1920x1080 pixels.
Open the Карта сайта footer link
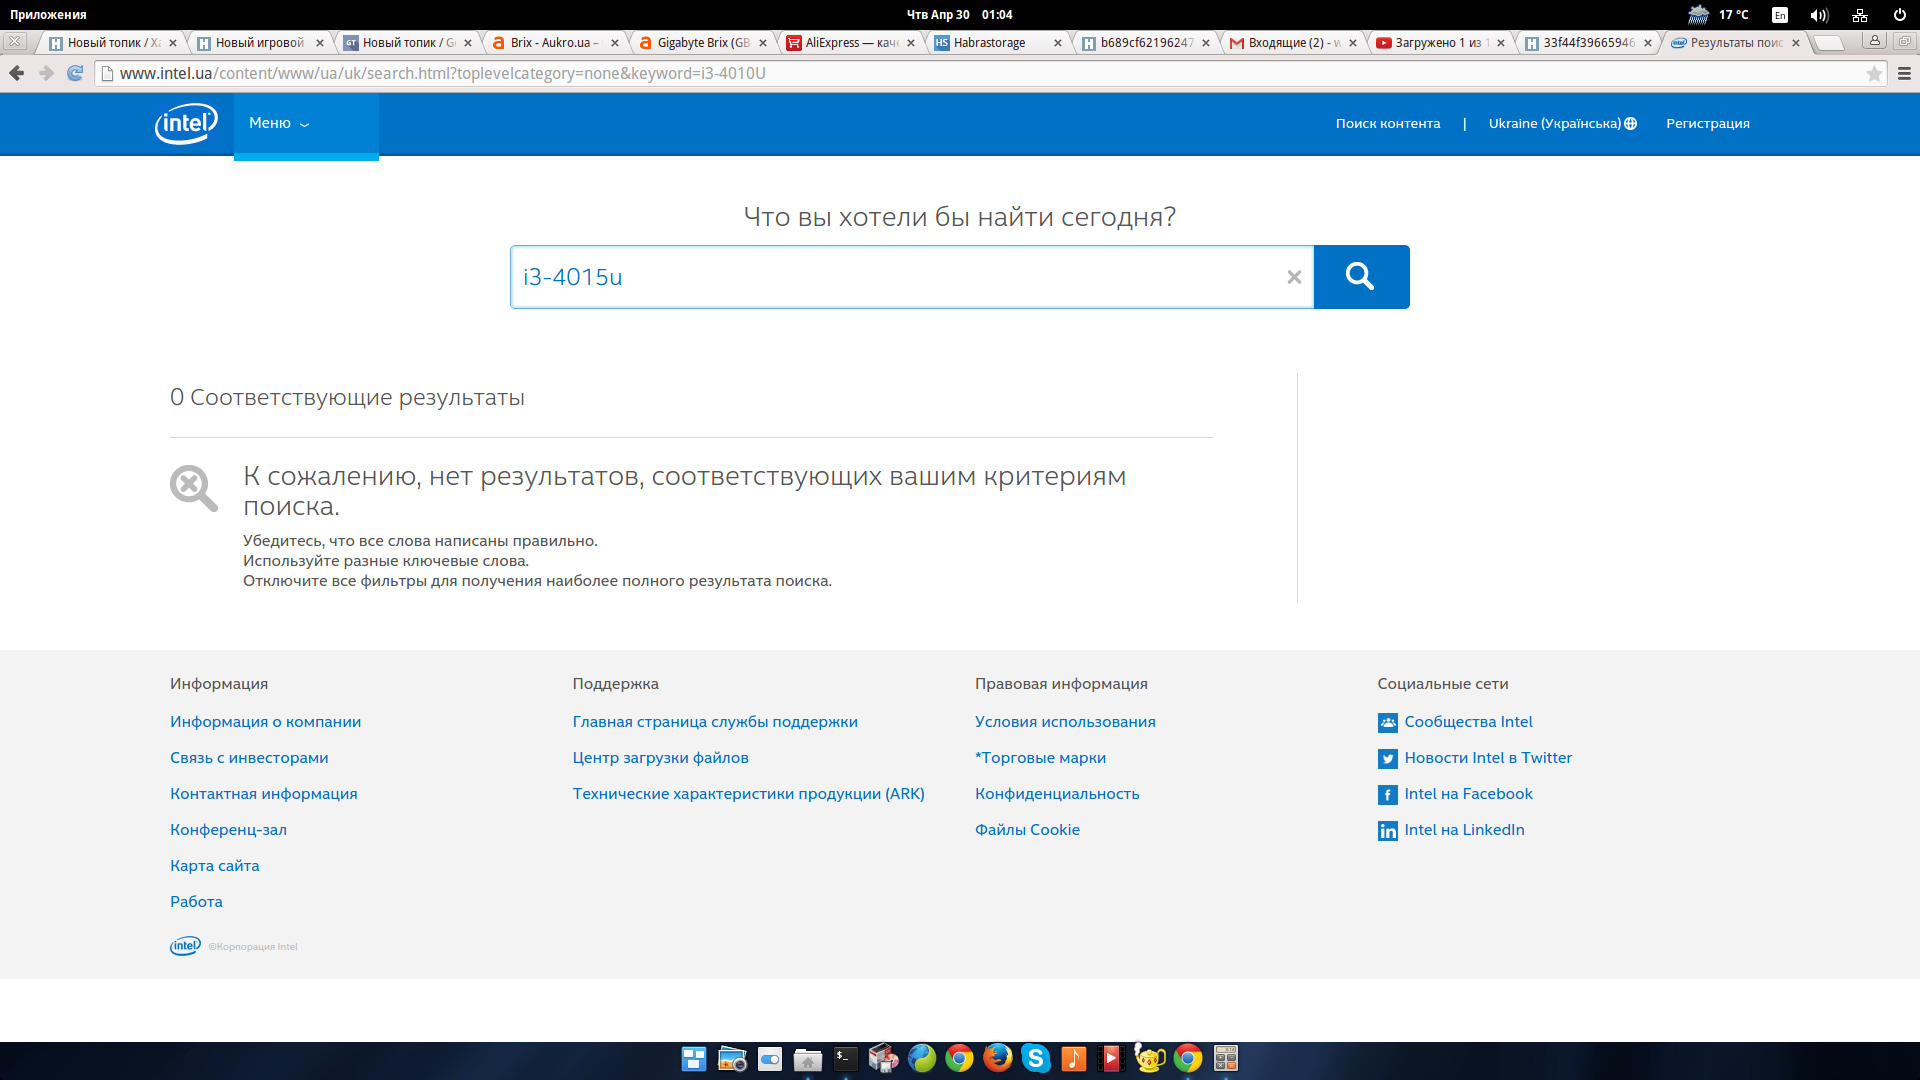coord(214,866)
